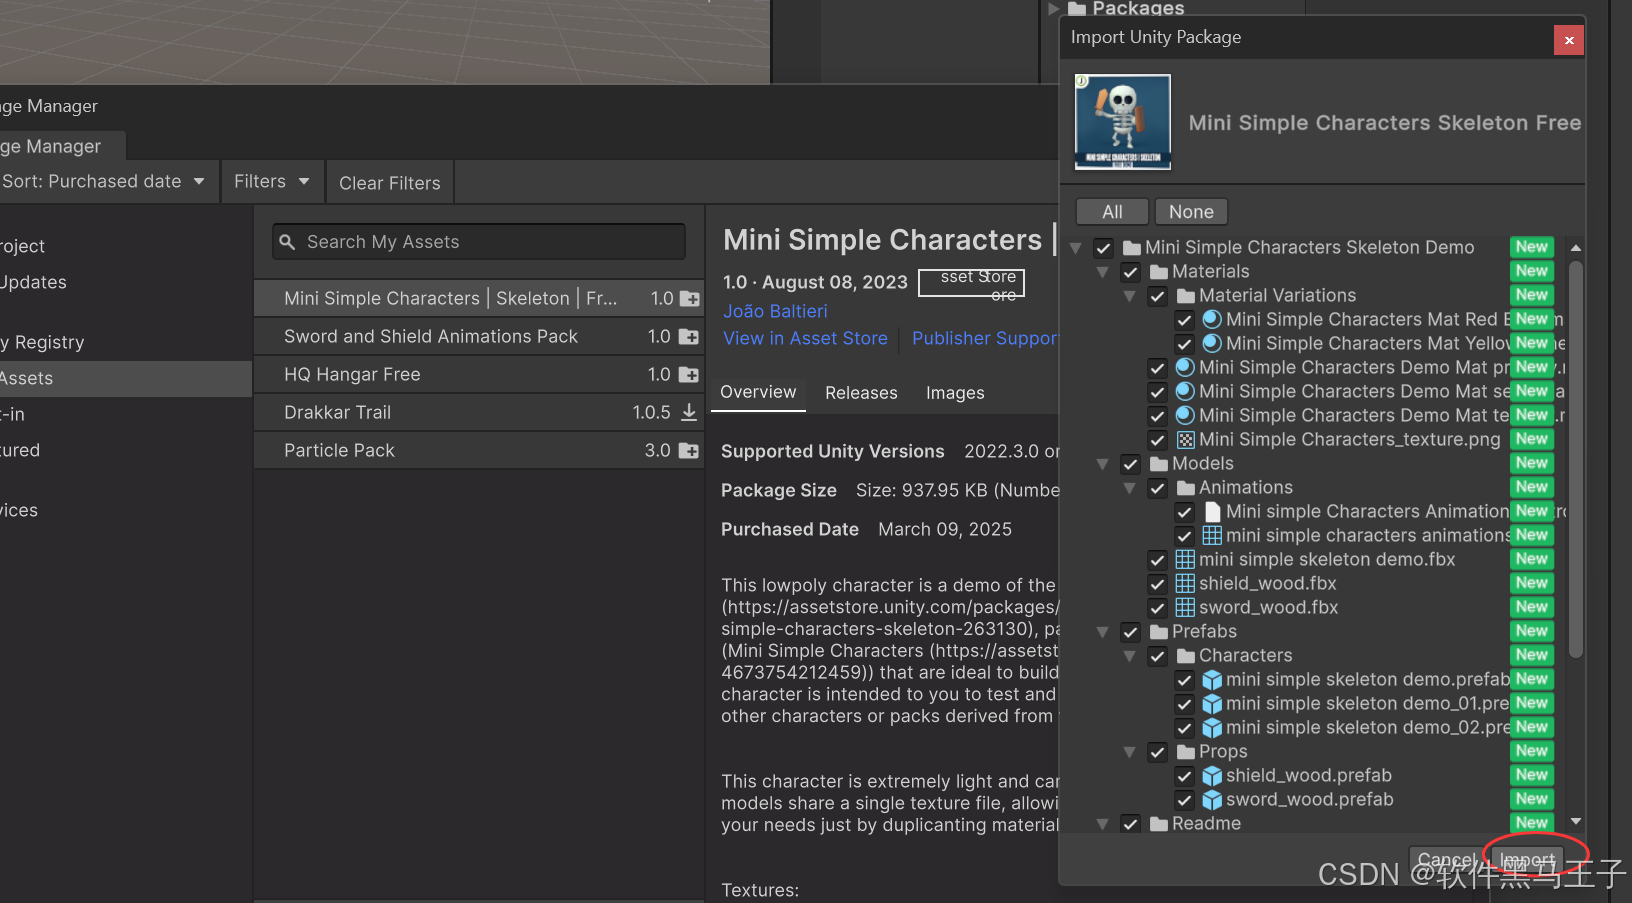Open João Baltieri publisher link
This screenshot has height=903, width=1632.
pos(775,311)
